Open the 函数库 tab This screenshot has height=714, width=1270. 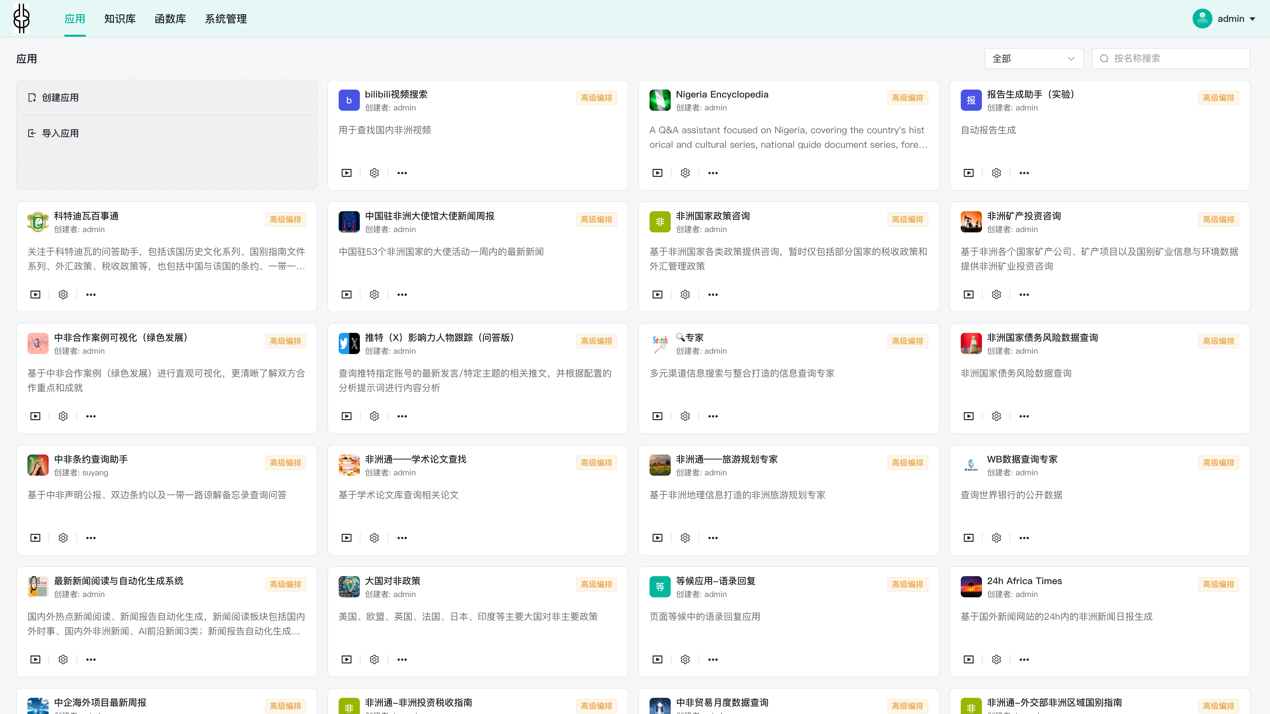tap(170, 19)
